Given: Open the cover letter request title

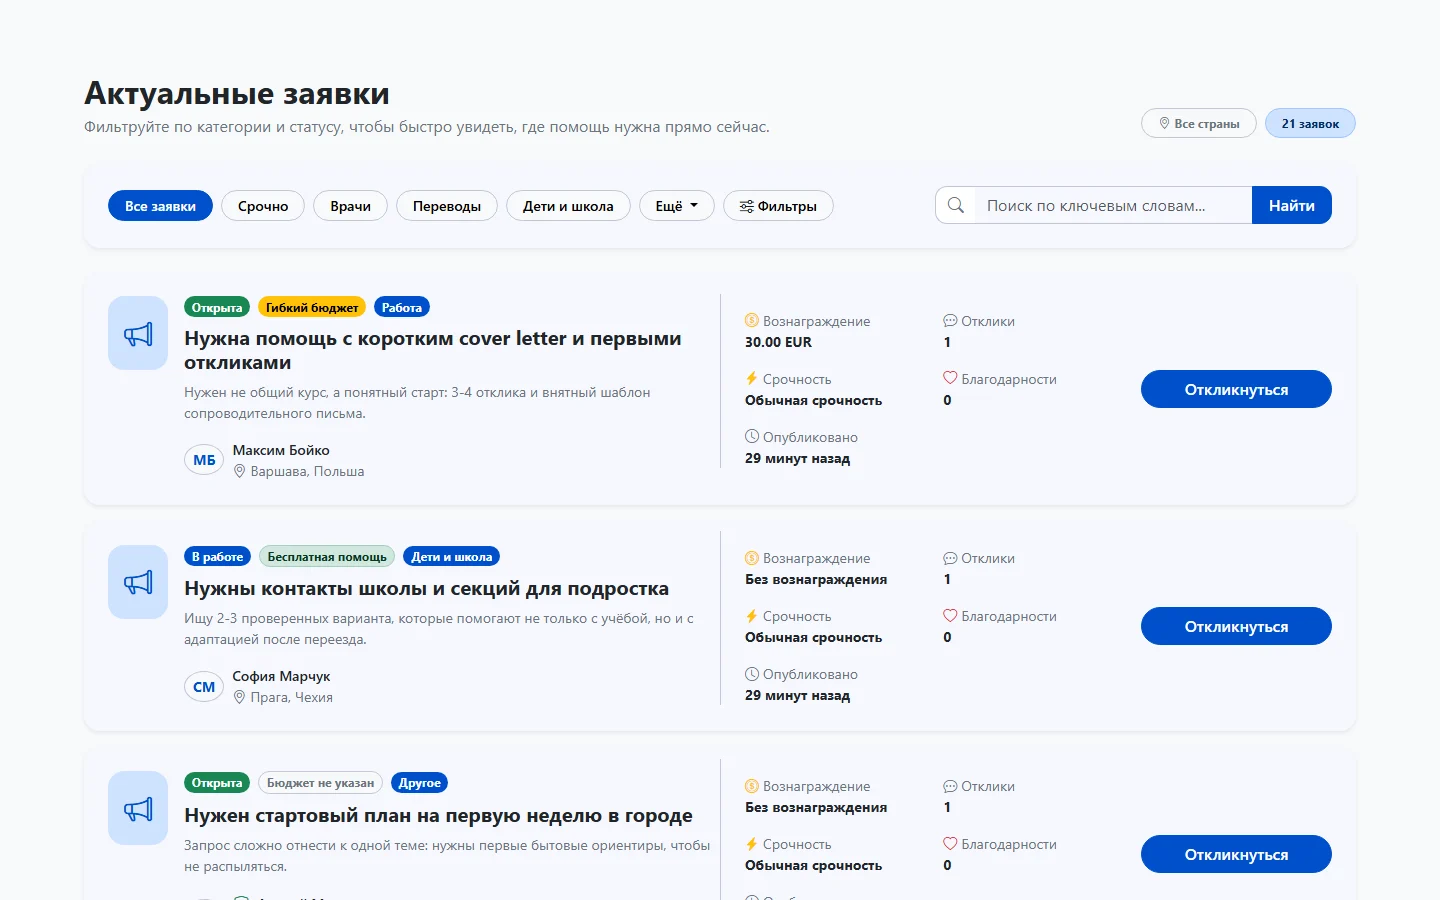Looking at the screenshot, I should point(433,350).
